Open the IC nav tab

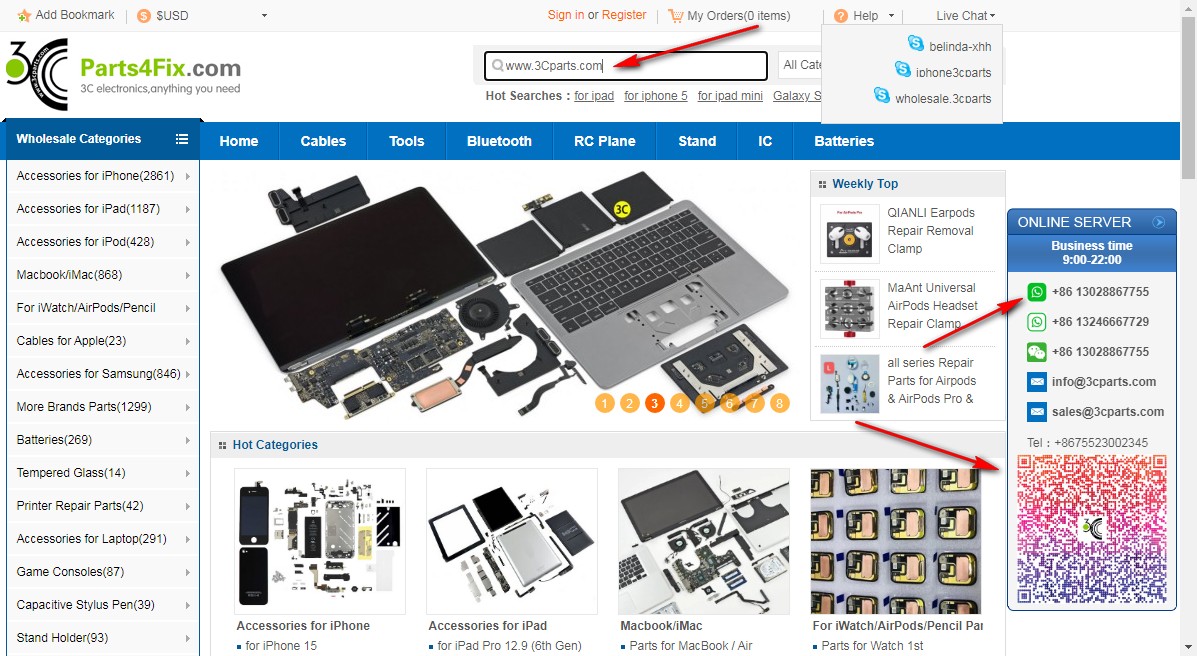pyautogui.click(x=765, y=141)
